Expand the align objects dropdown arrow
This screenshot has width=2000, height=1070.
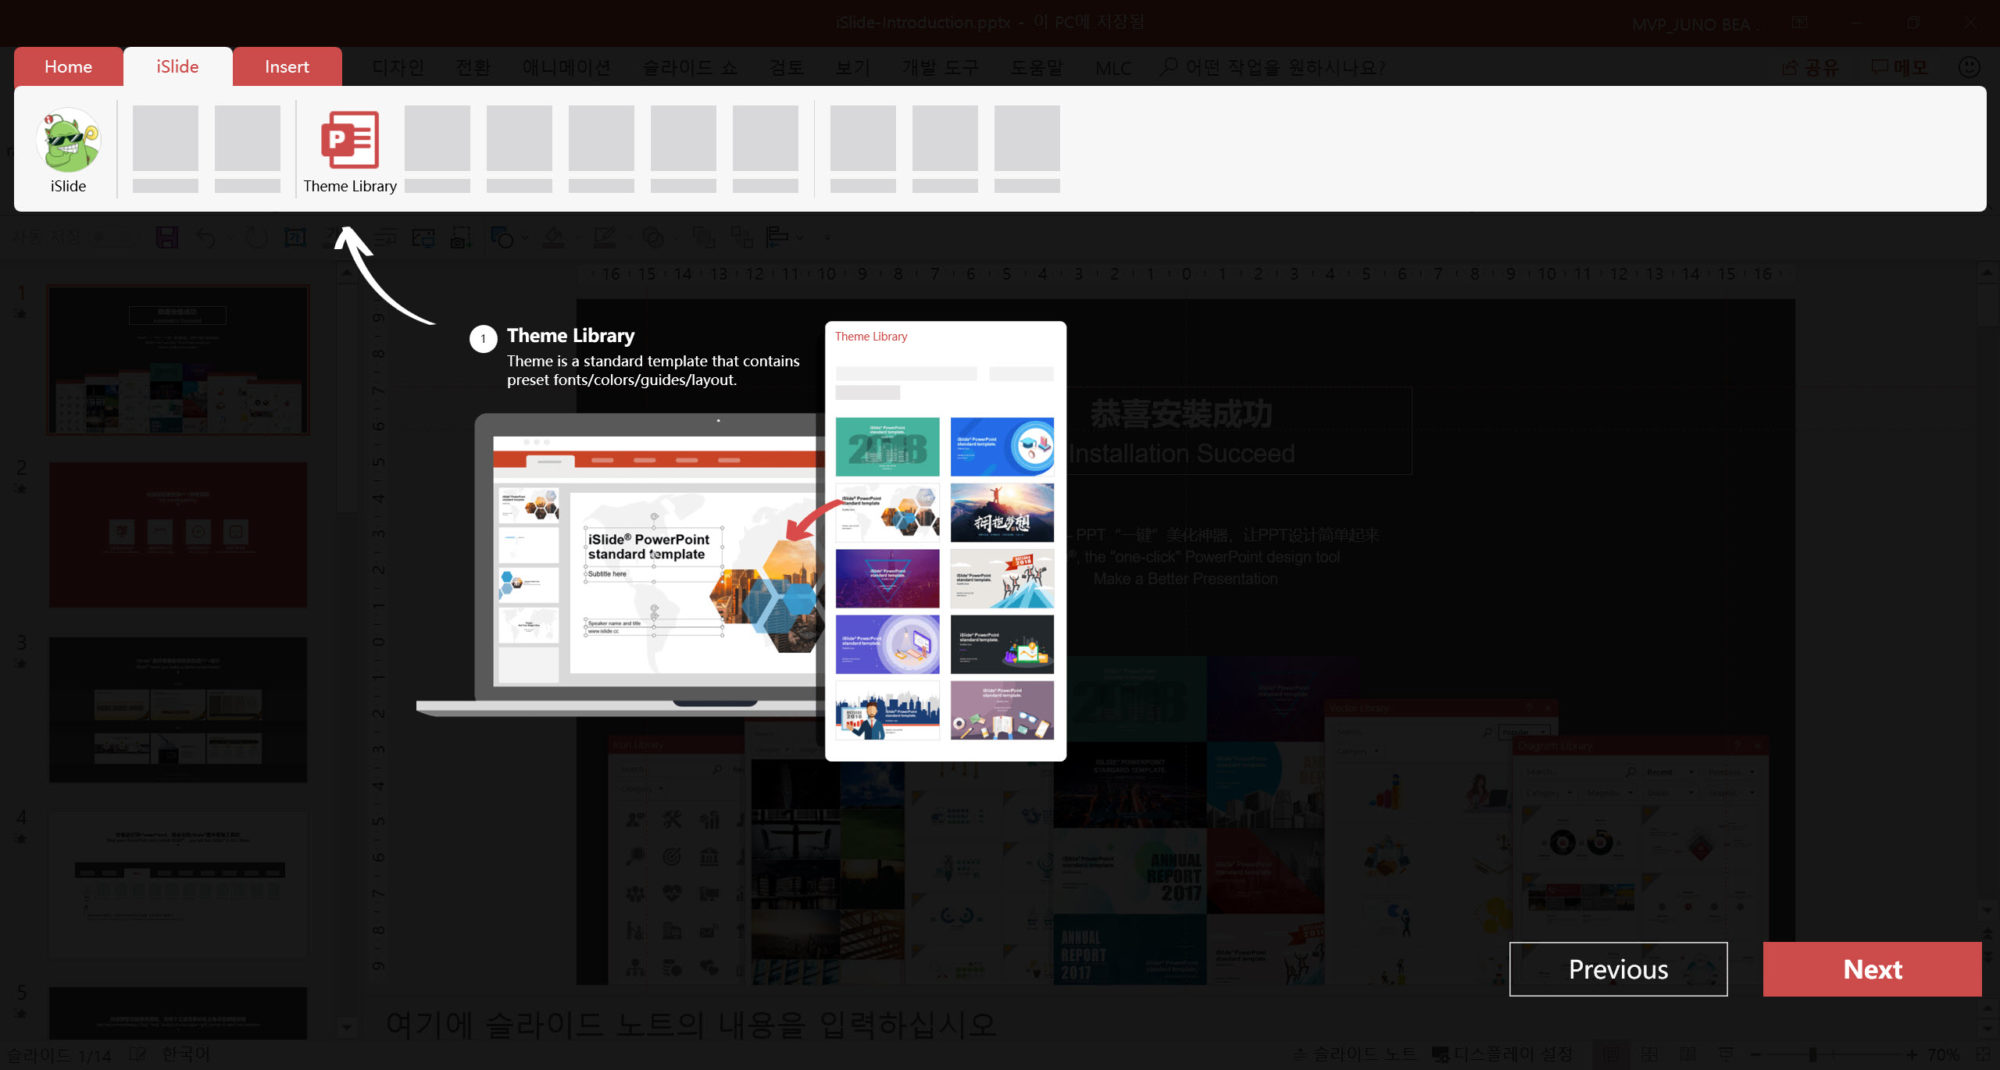[x=800, y=238]
